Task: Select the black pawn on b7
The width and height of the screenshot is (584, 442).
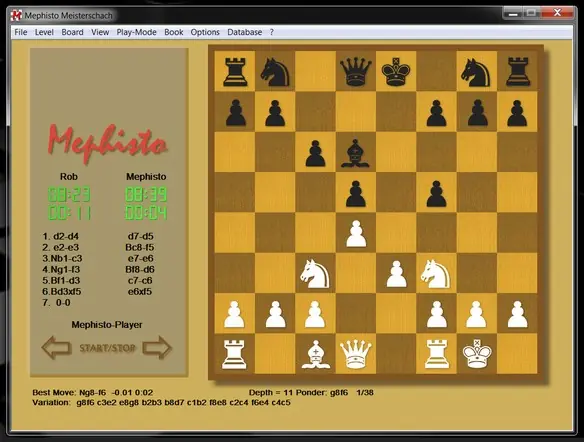Action: pyautogui.click(x=275, y=113)
